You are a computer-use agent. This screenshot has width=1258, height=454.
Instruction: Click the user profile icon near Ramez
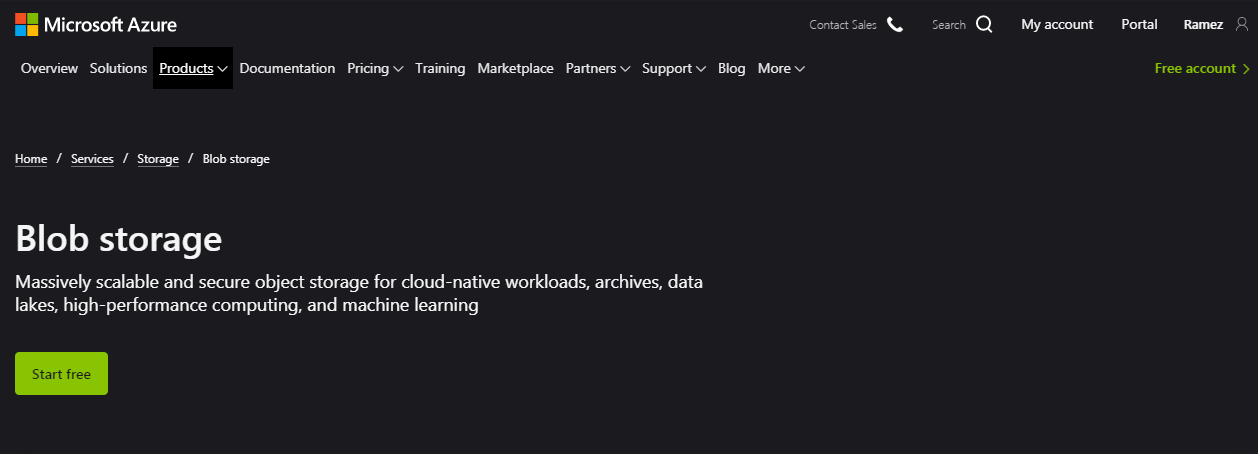coord(1242,25)
